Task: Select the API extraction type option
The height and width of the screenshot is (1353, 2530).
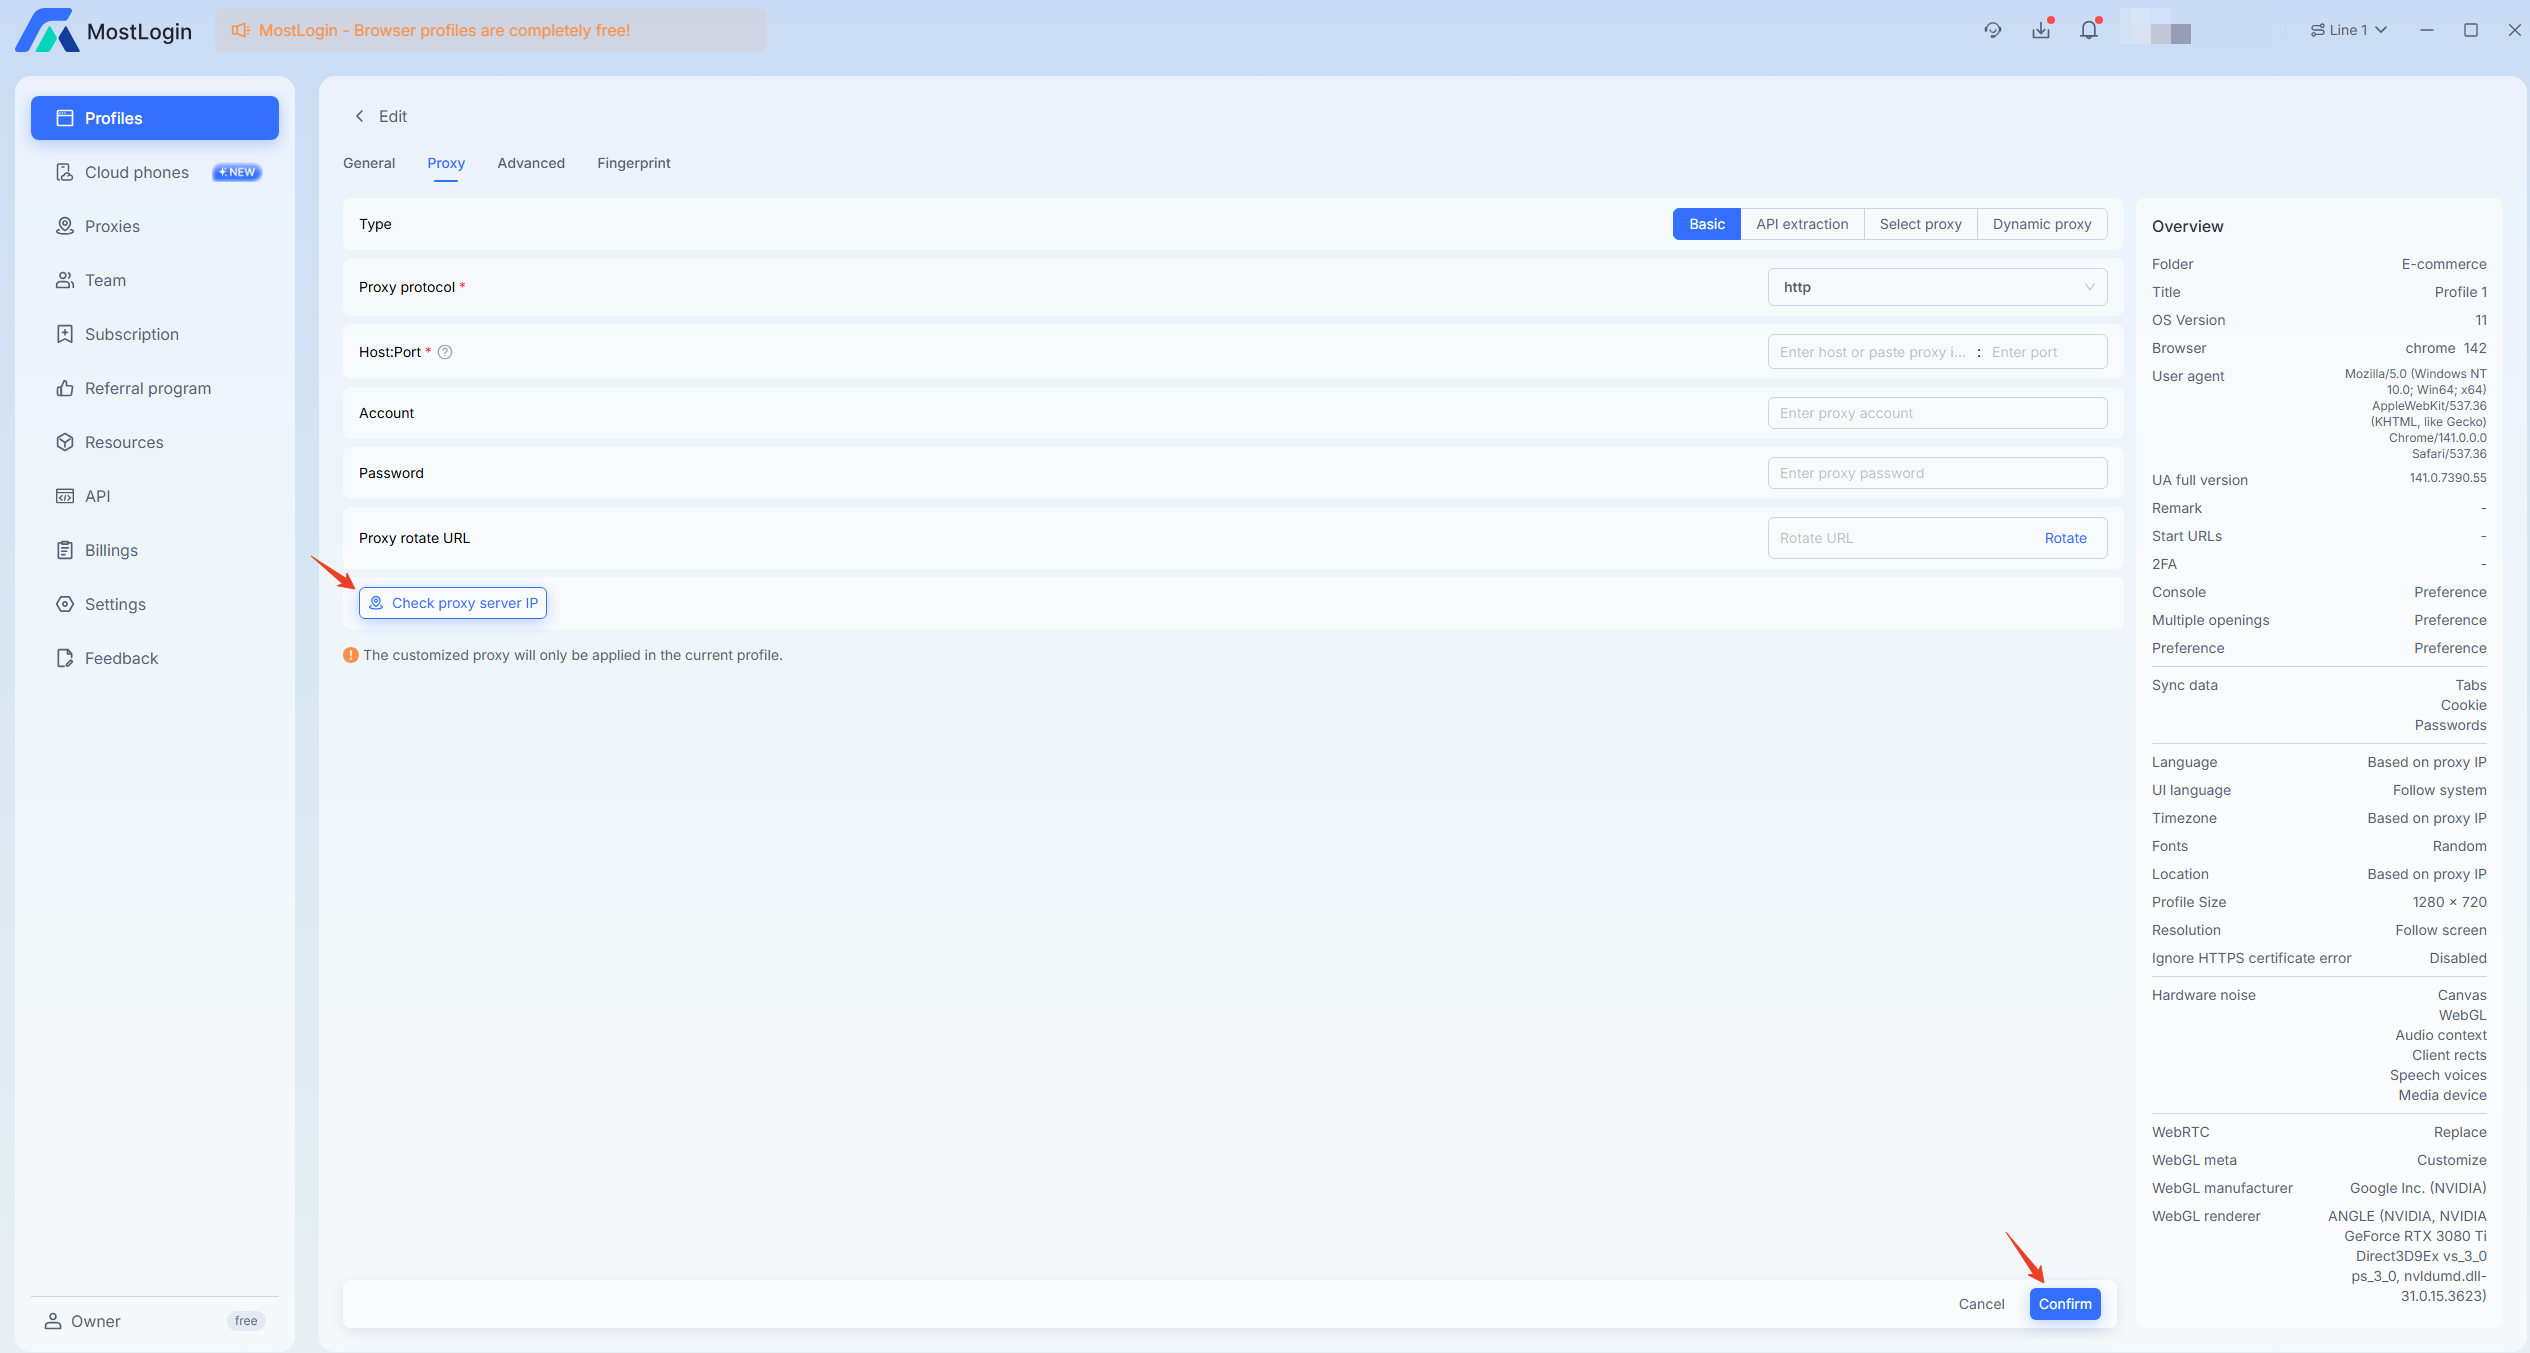Action: click(x=1802, y=224)
